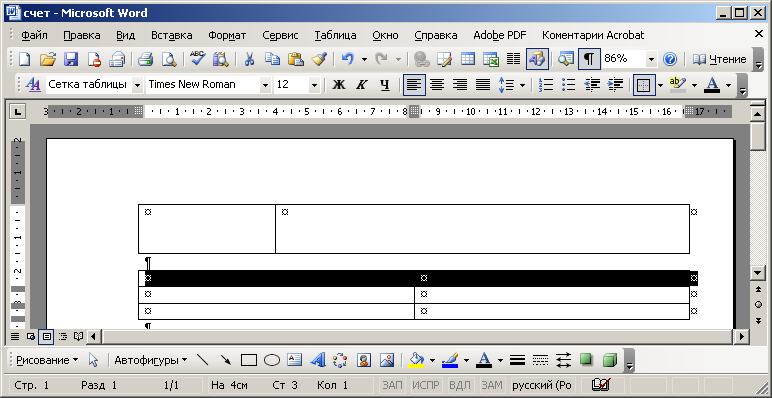Open the Файл menu
The height and width of the screenshot is (398, 772).
coord(34,35)
